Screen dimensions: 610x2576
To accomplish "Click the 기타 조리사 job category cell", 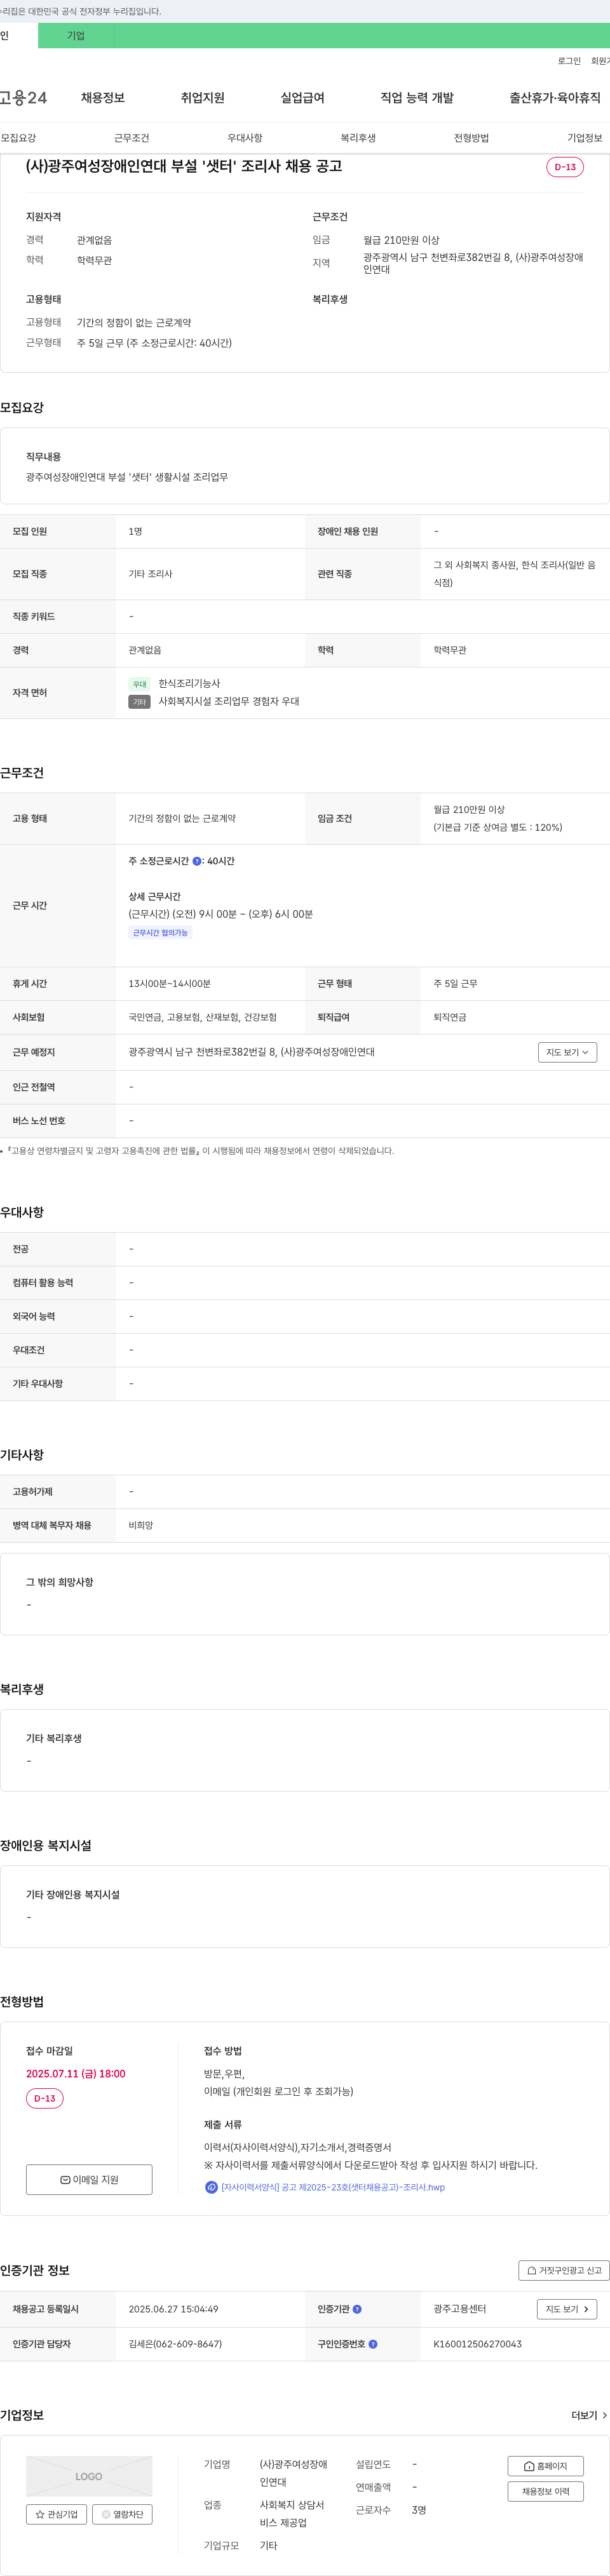I will pyautogui.click(x=150, y=574).
